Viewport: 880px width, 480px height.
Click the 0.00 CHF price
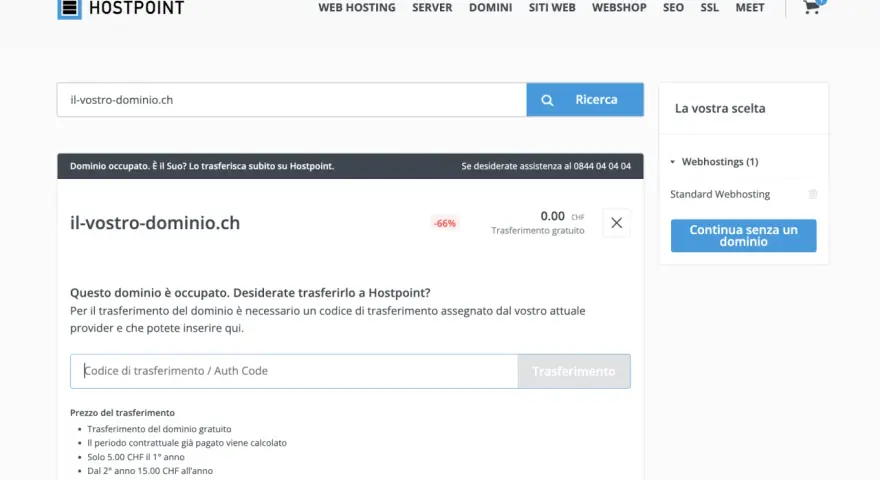[x=562, y=216]
